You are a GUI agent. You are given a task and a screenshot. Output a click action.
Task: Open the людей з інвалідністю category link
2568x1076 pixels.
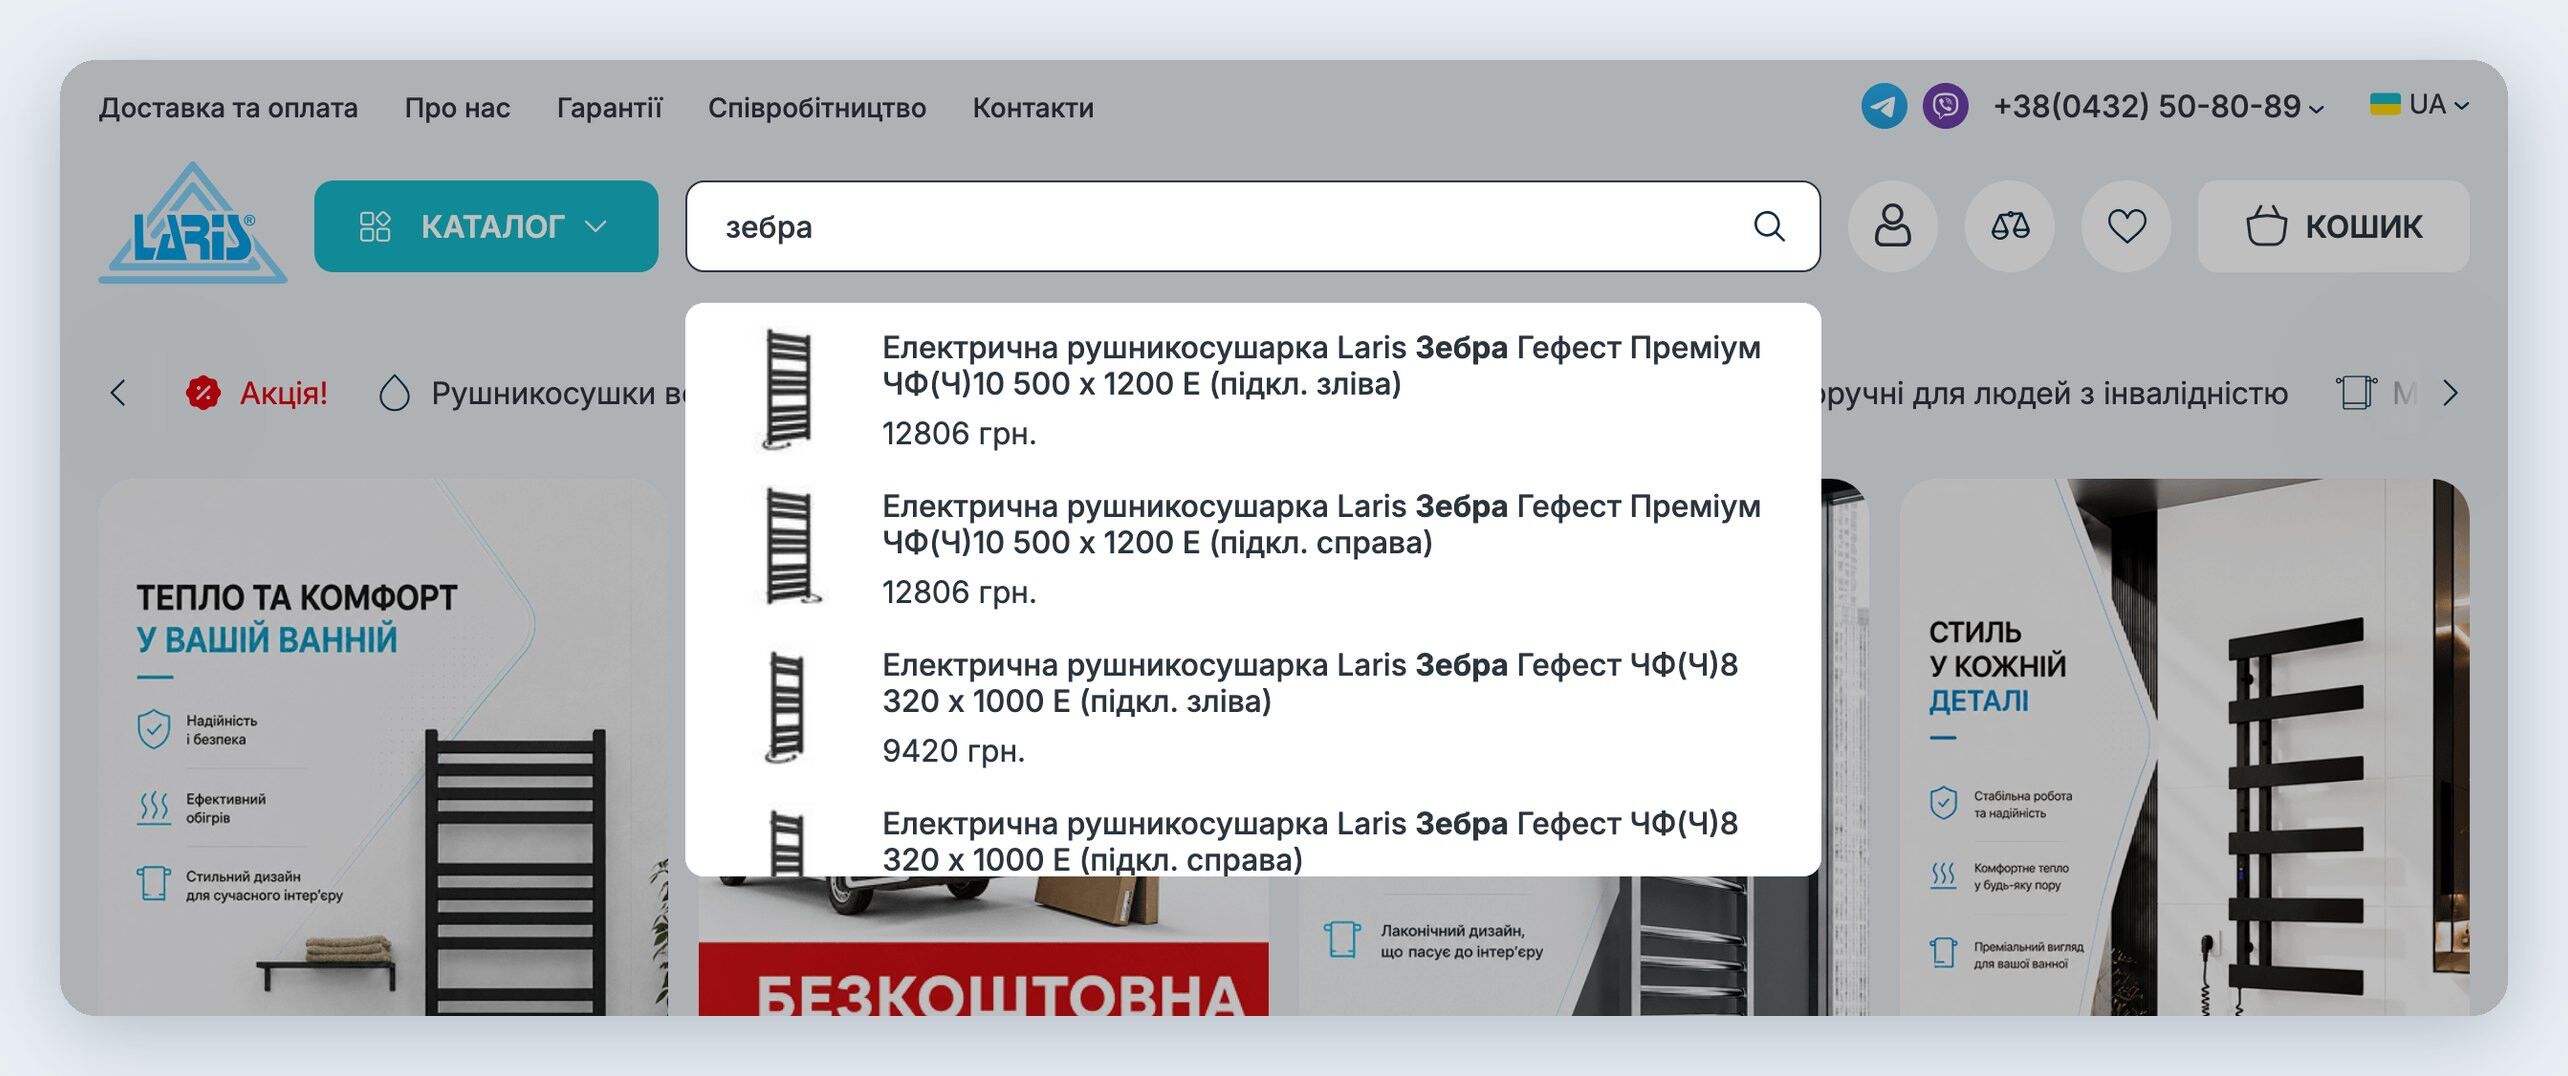[x=2054, y=393]
